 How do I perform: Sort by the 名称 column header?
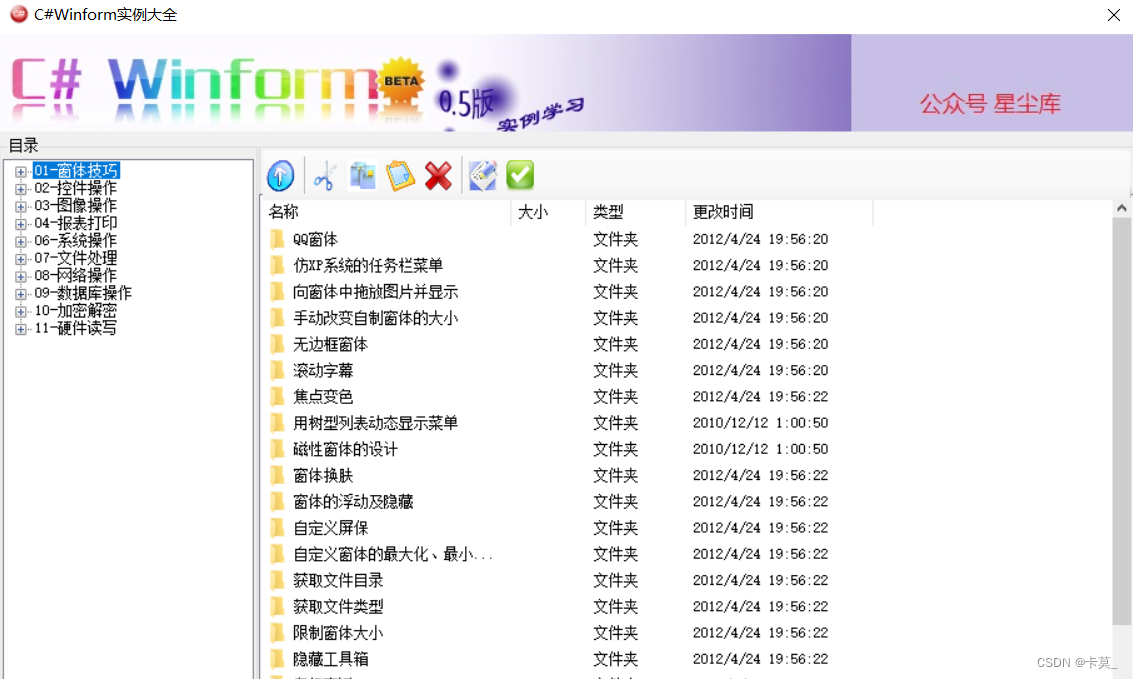click(x=386, y=212)
